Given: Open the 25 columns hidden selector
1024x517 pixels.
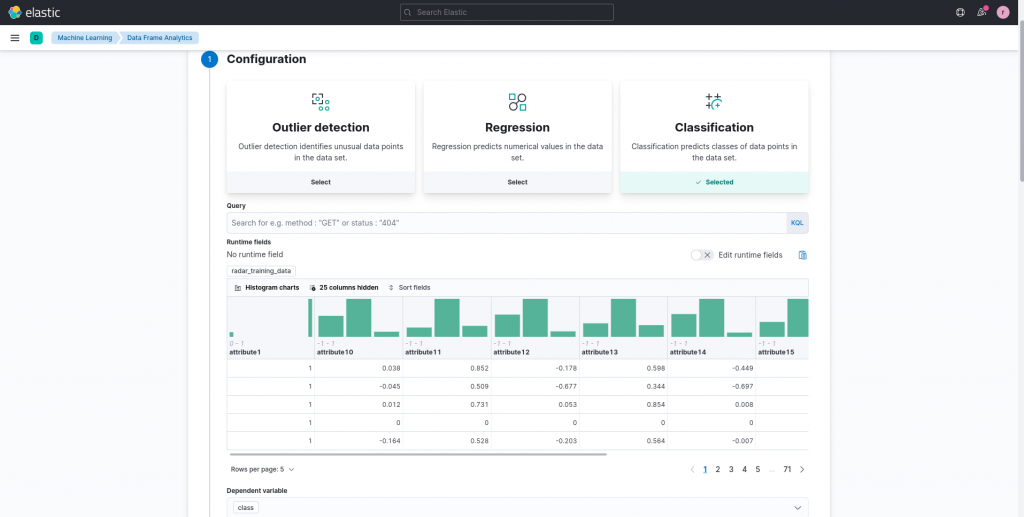Looking at the screenshot, I should (x=343, y=287).
